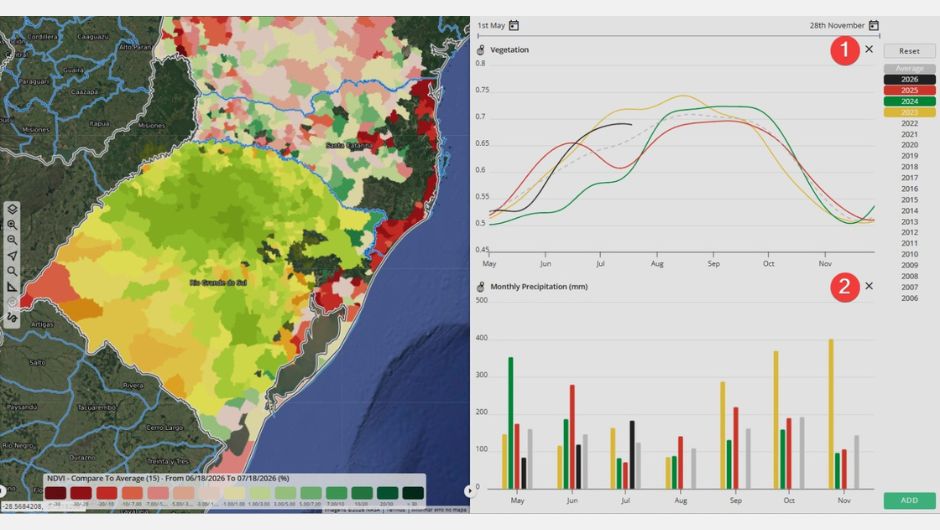Toggle the Average series in year list

909,68
